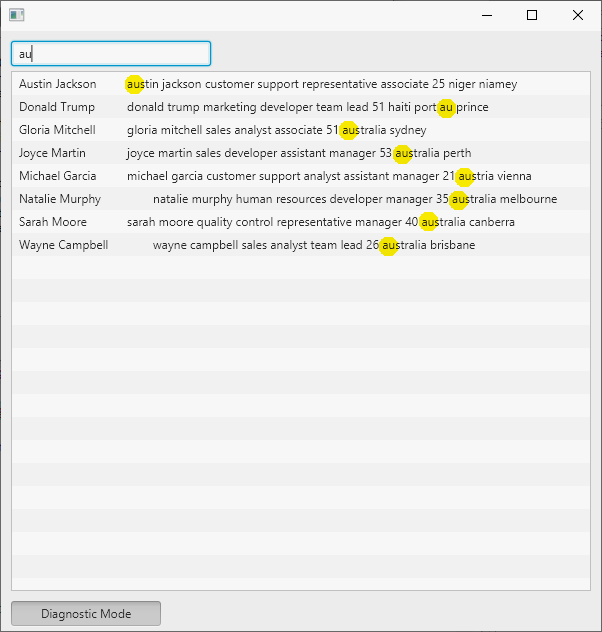
Task: Click the Diagnostic Mode button
Action: tap(86, 613)
